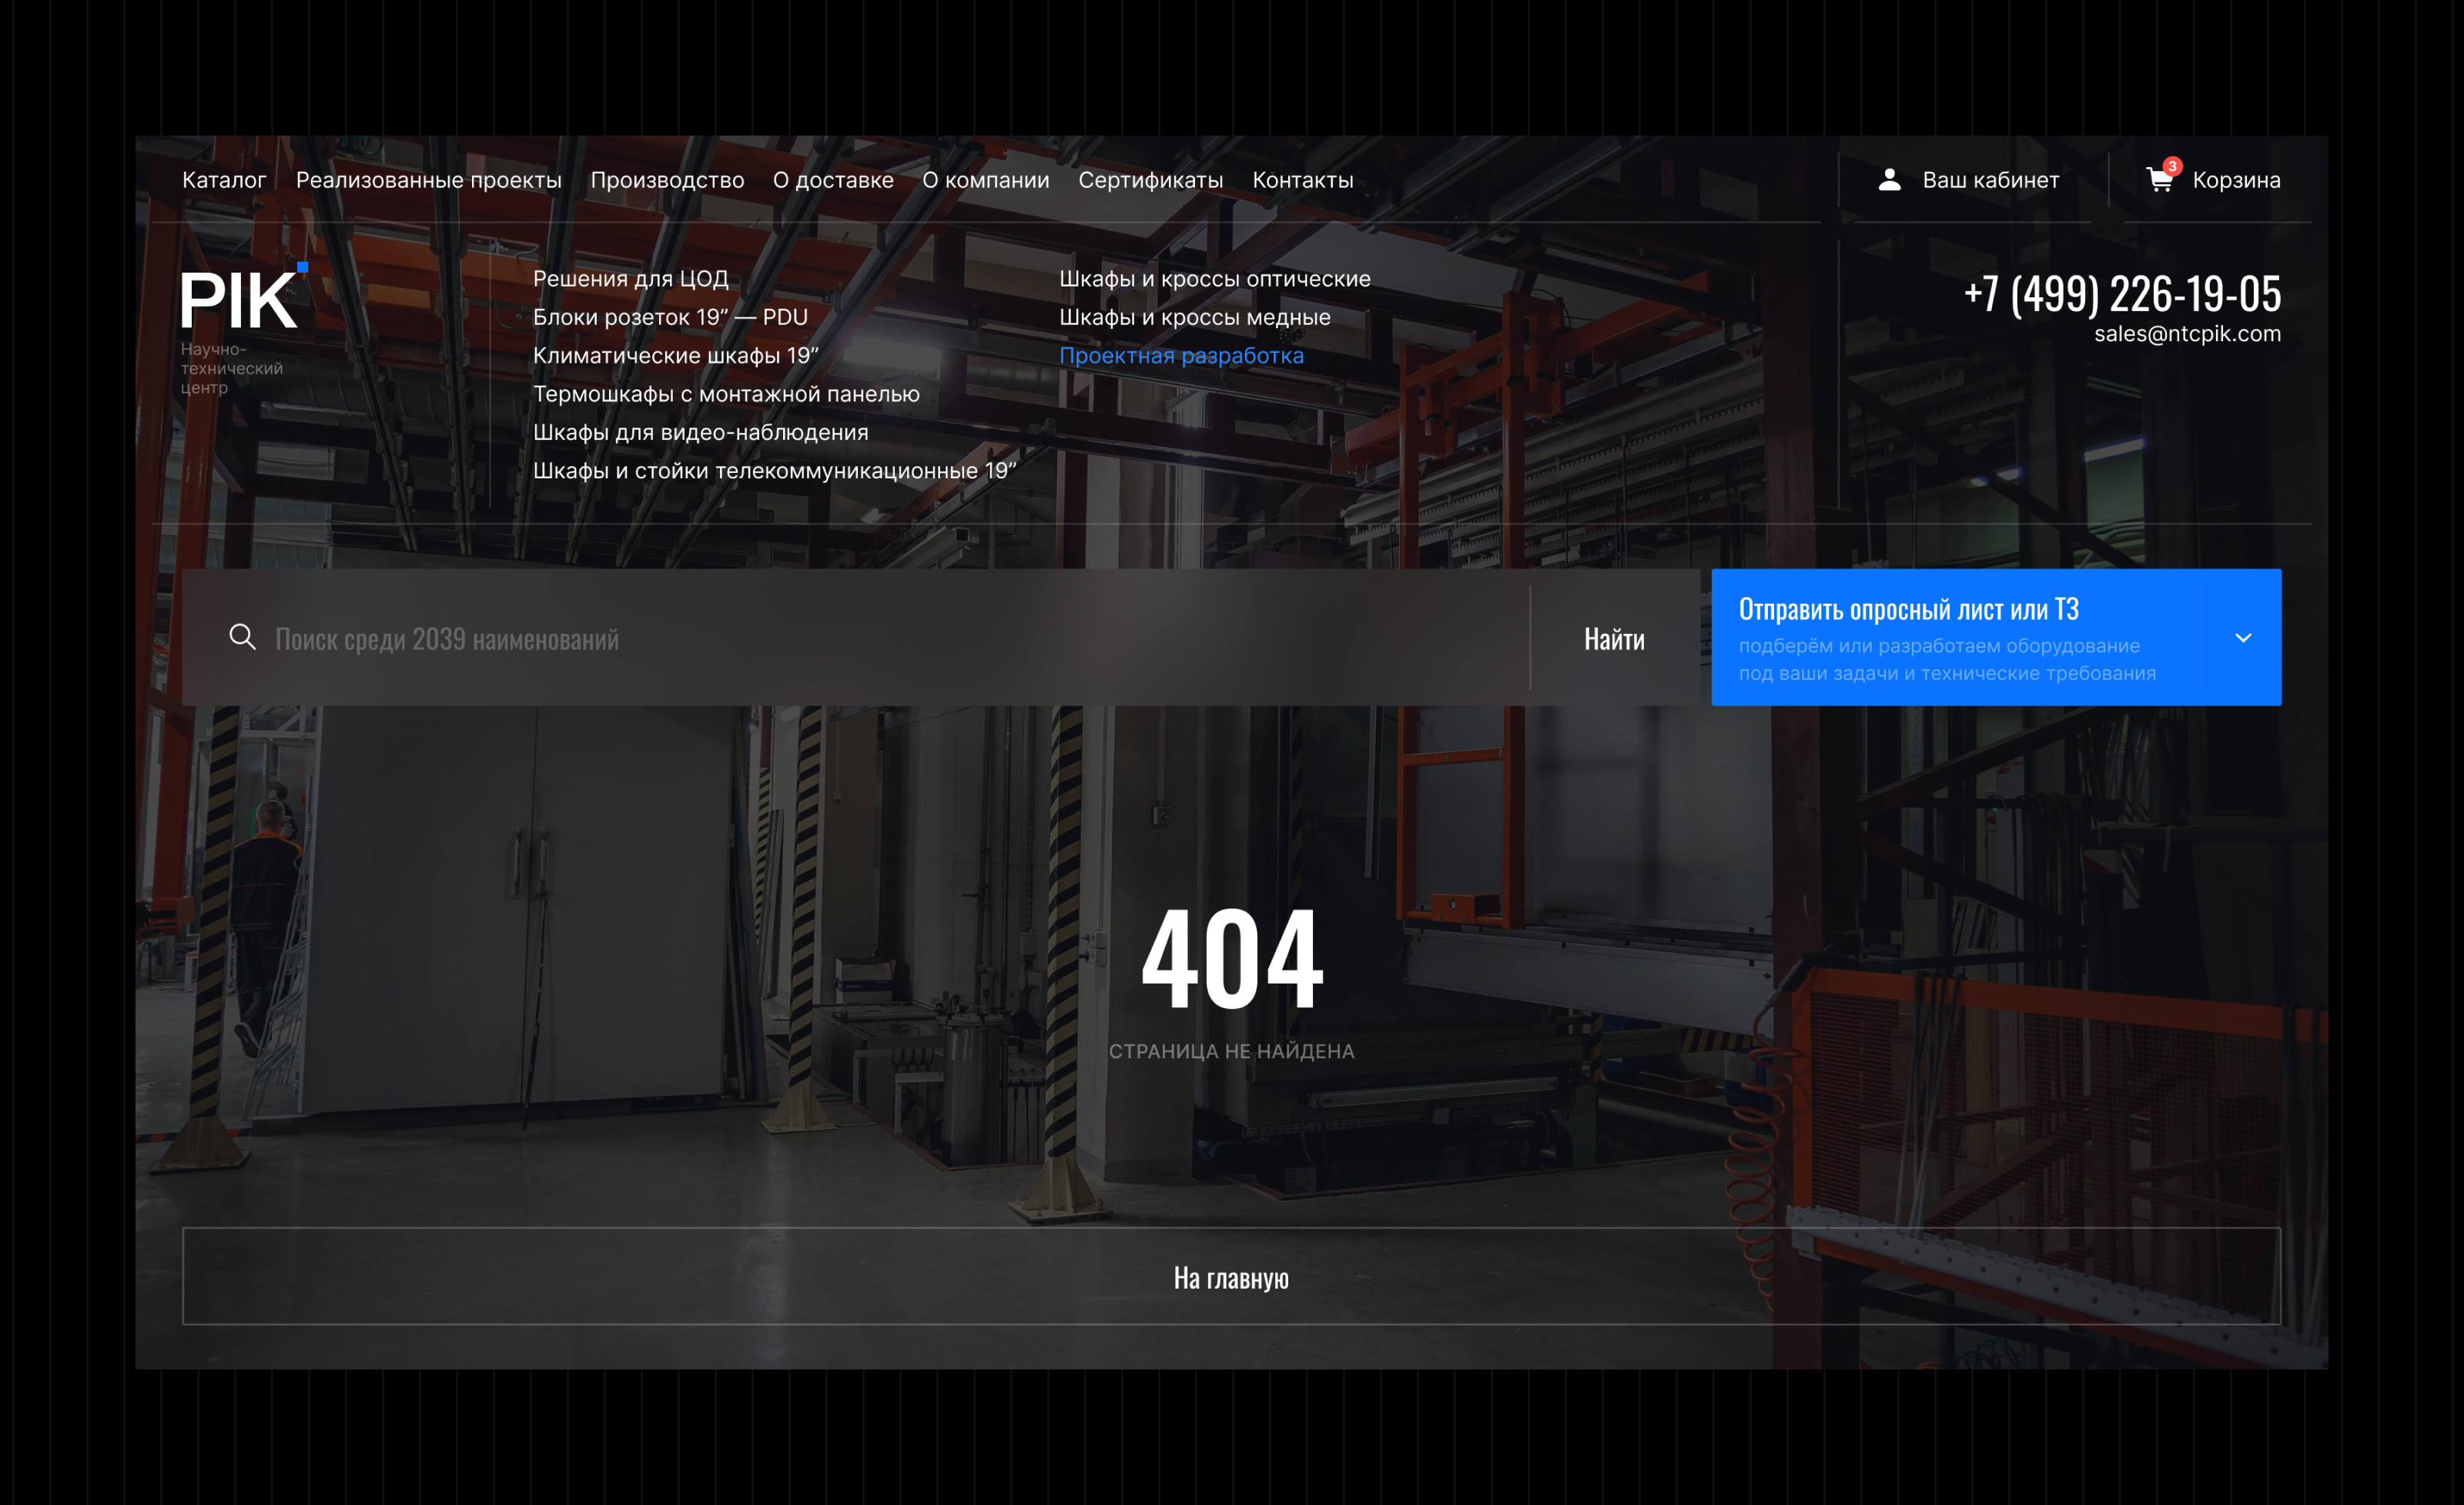Click the На главную button
The width and height of the screenshot is (2464, 1505).
[x=1231, y=1277]
